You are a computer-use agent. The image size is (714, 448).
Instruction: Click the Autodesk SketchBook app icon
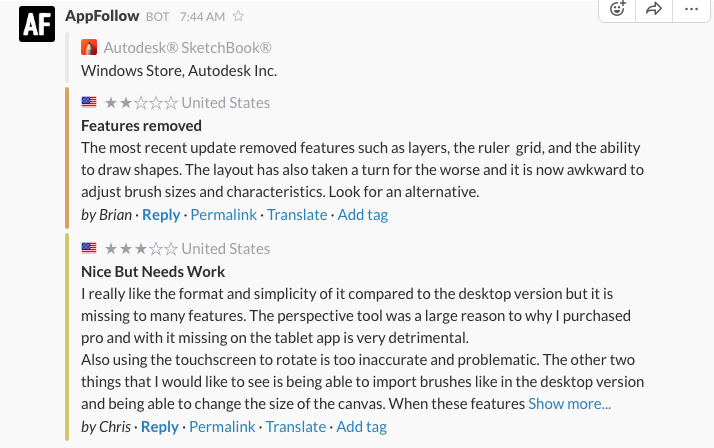[89, 48]
